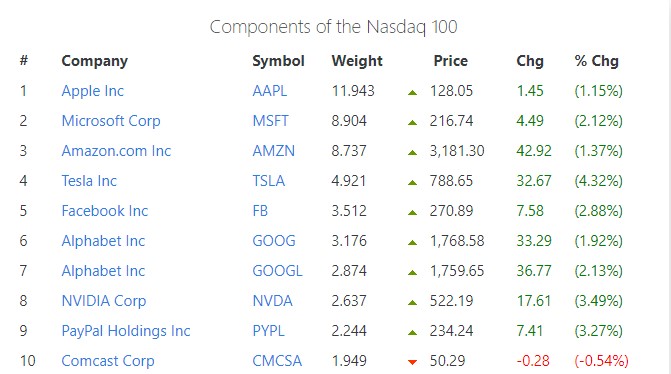Click the AAPL ticker symbol
The image size is (671, 374).
(270, 91)
